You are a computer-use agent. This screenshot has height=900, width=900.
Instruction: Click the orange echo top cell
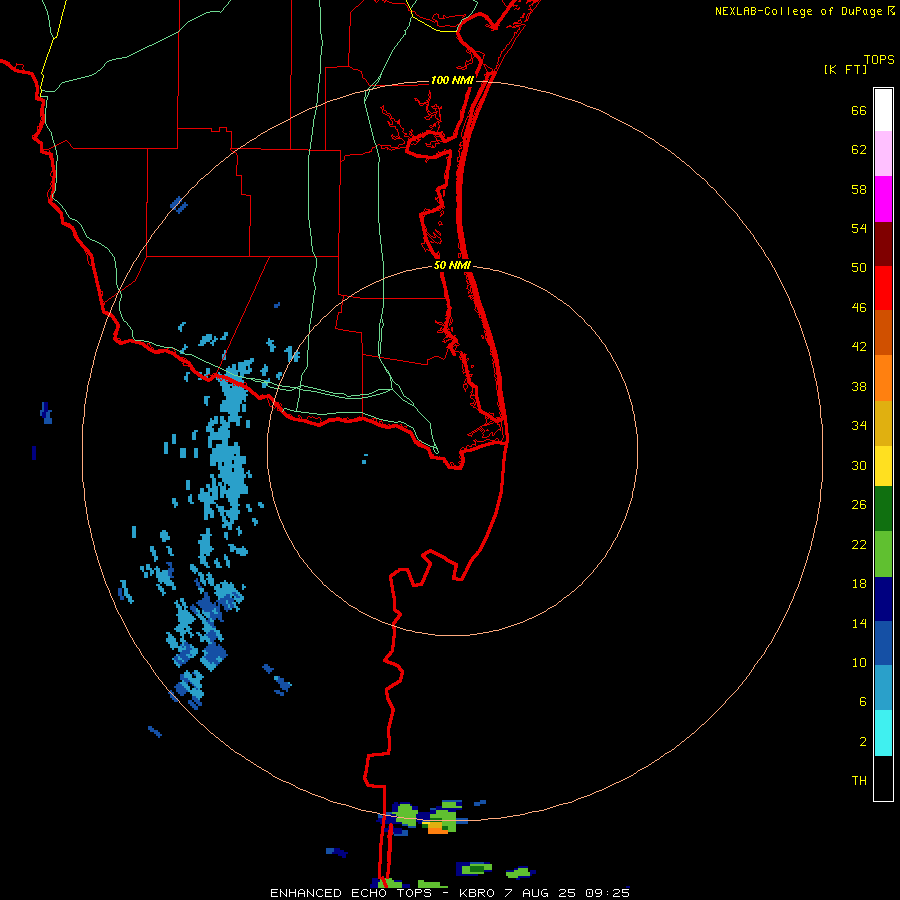[x=438, y=828]
